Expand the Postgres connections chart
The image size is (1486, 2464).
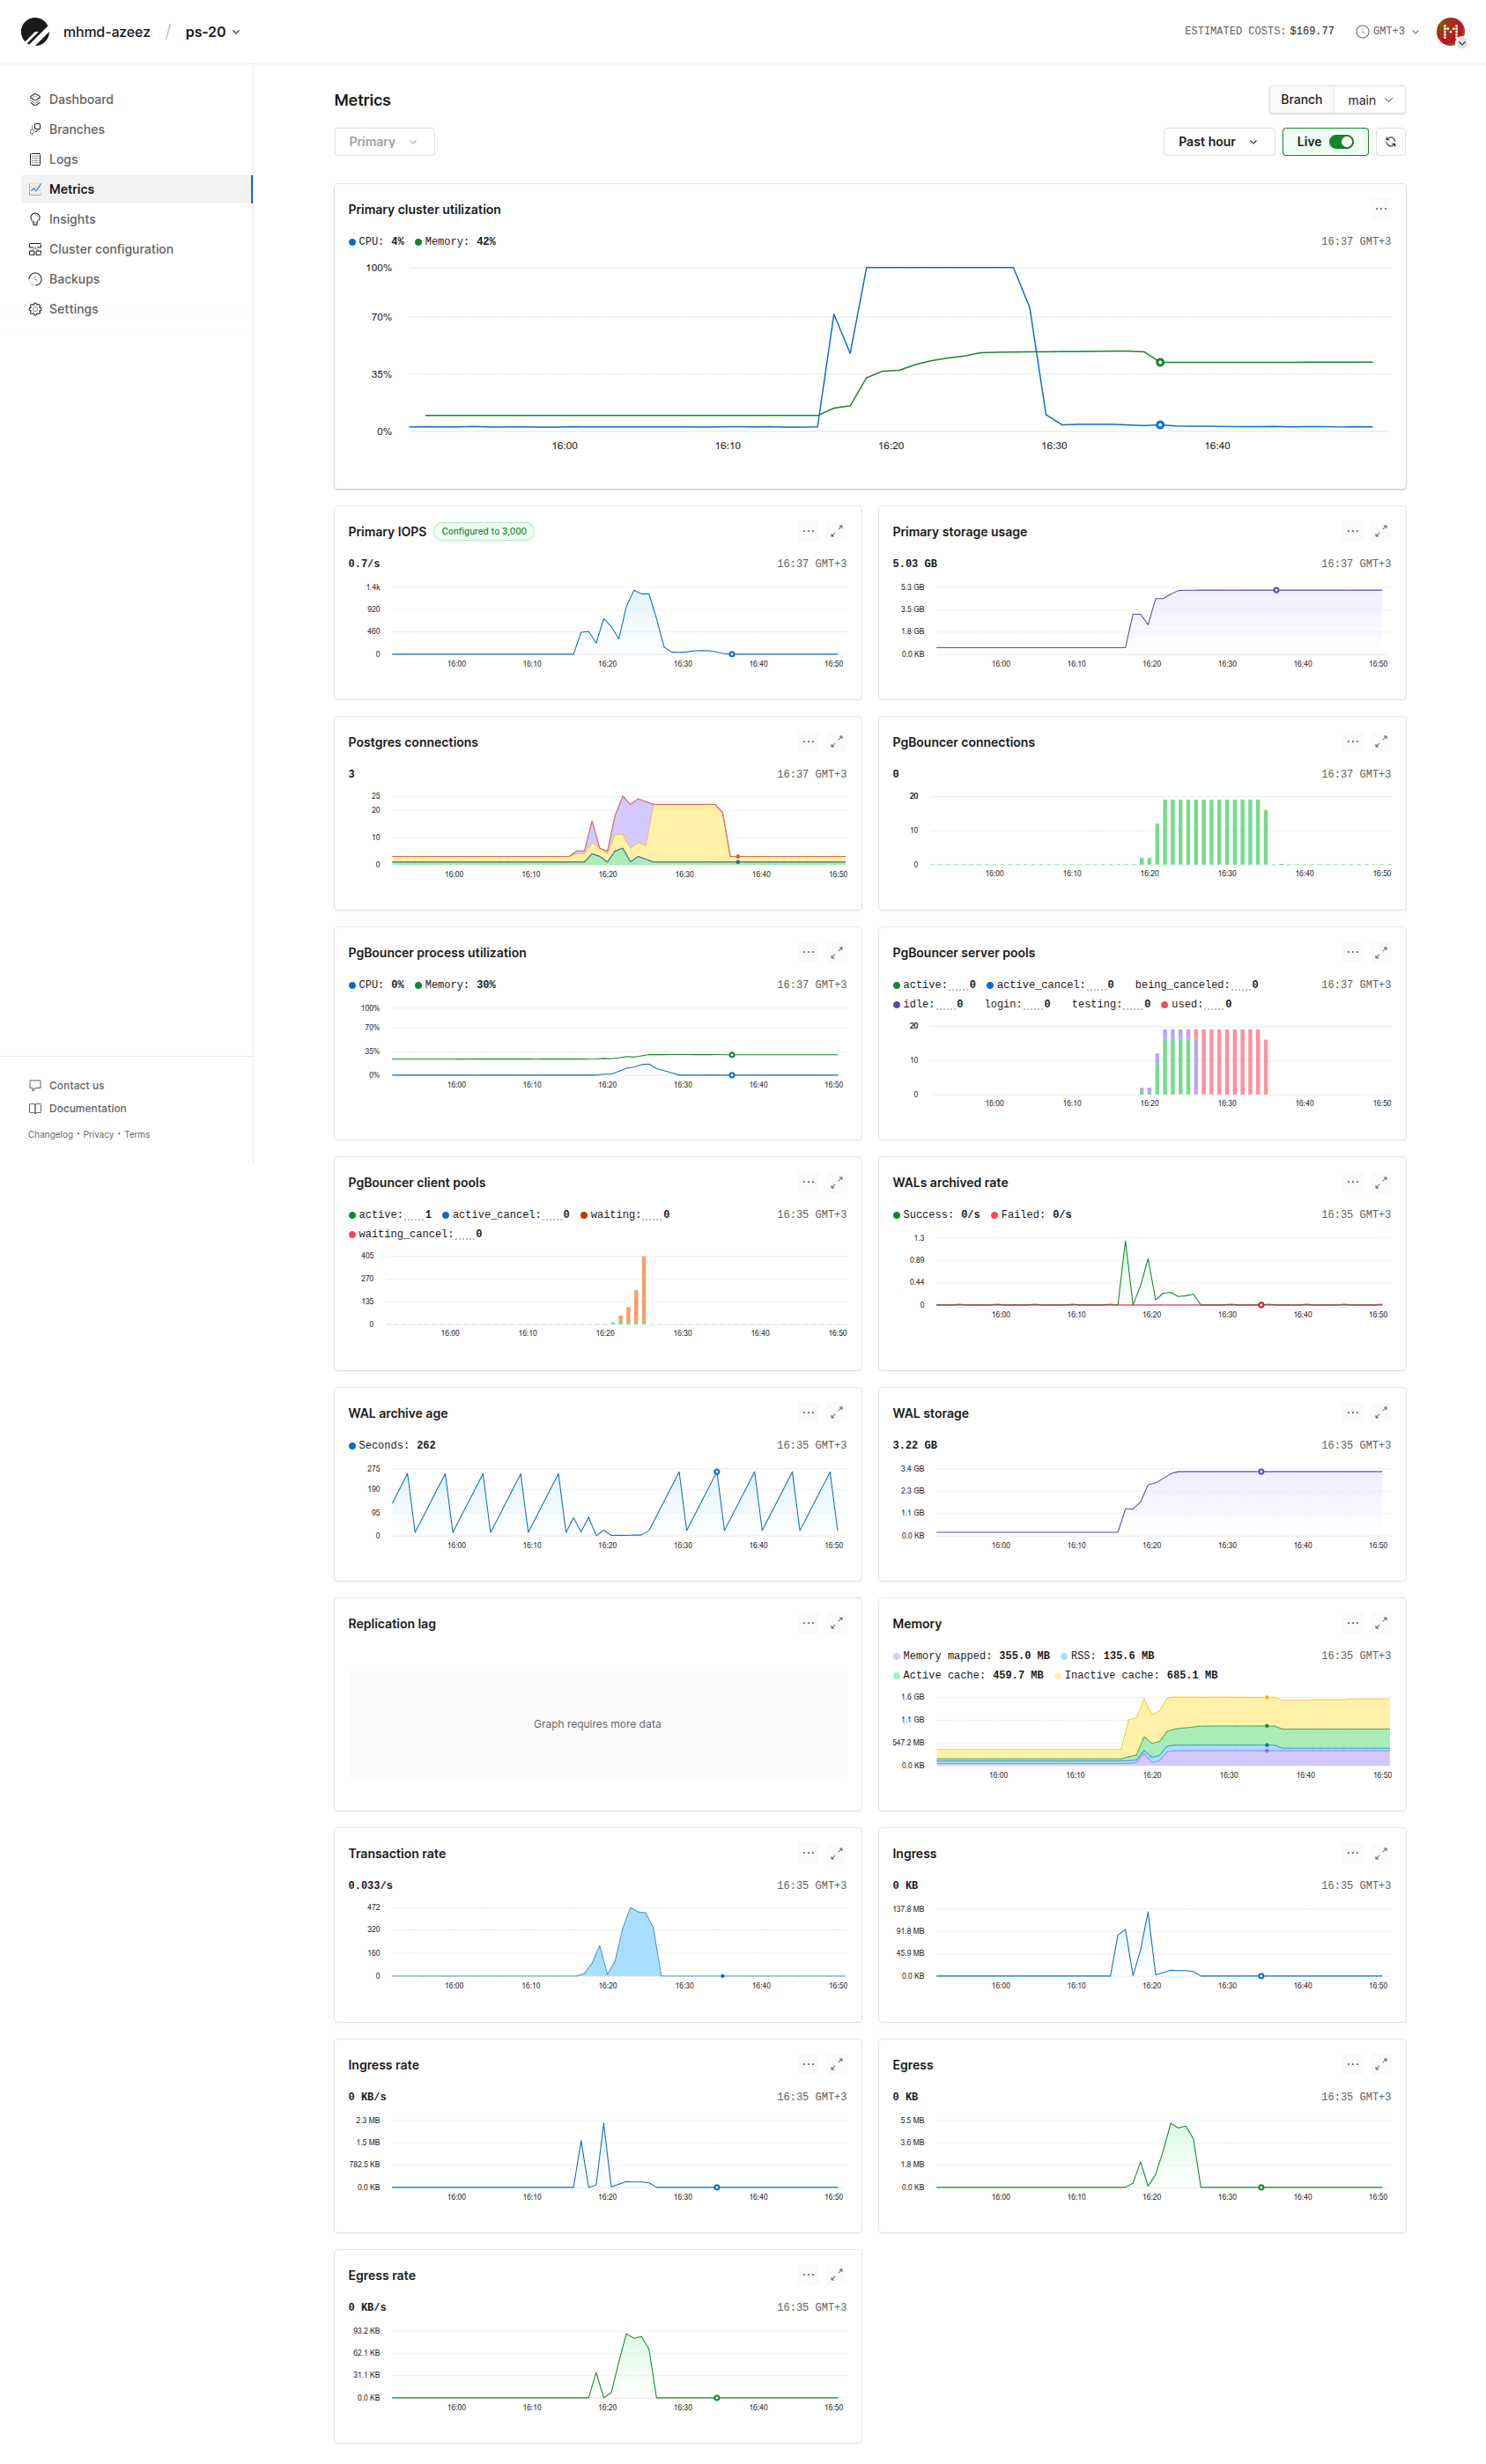click(x=836, y=742)
